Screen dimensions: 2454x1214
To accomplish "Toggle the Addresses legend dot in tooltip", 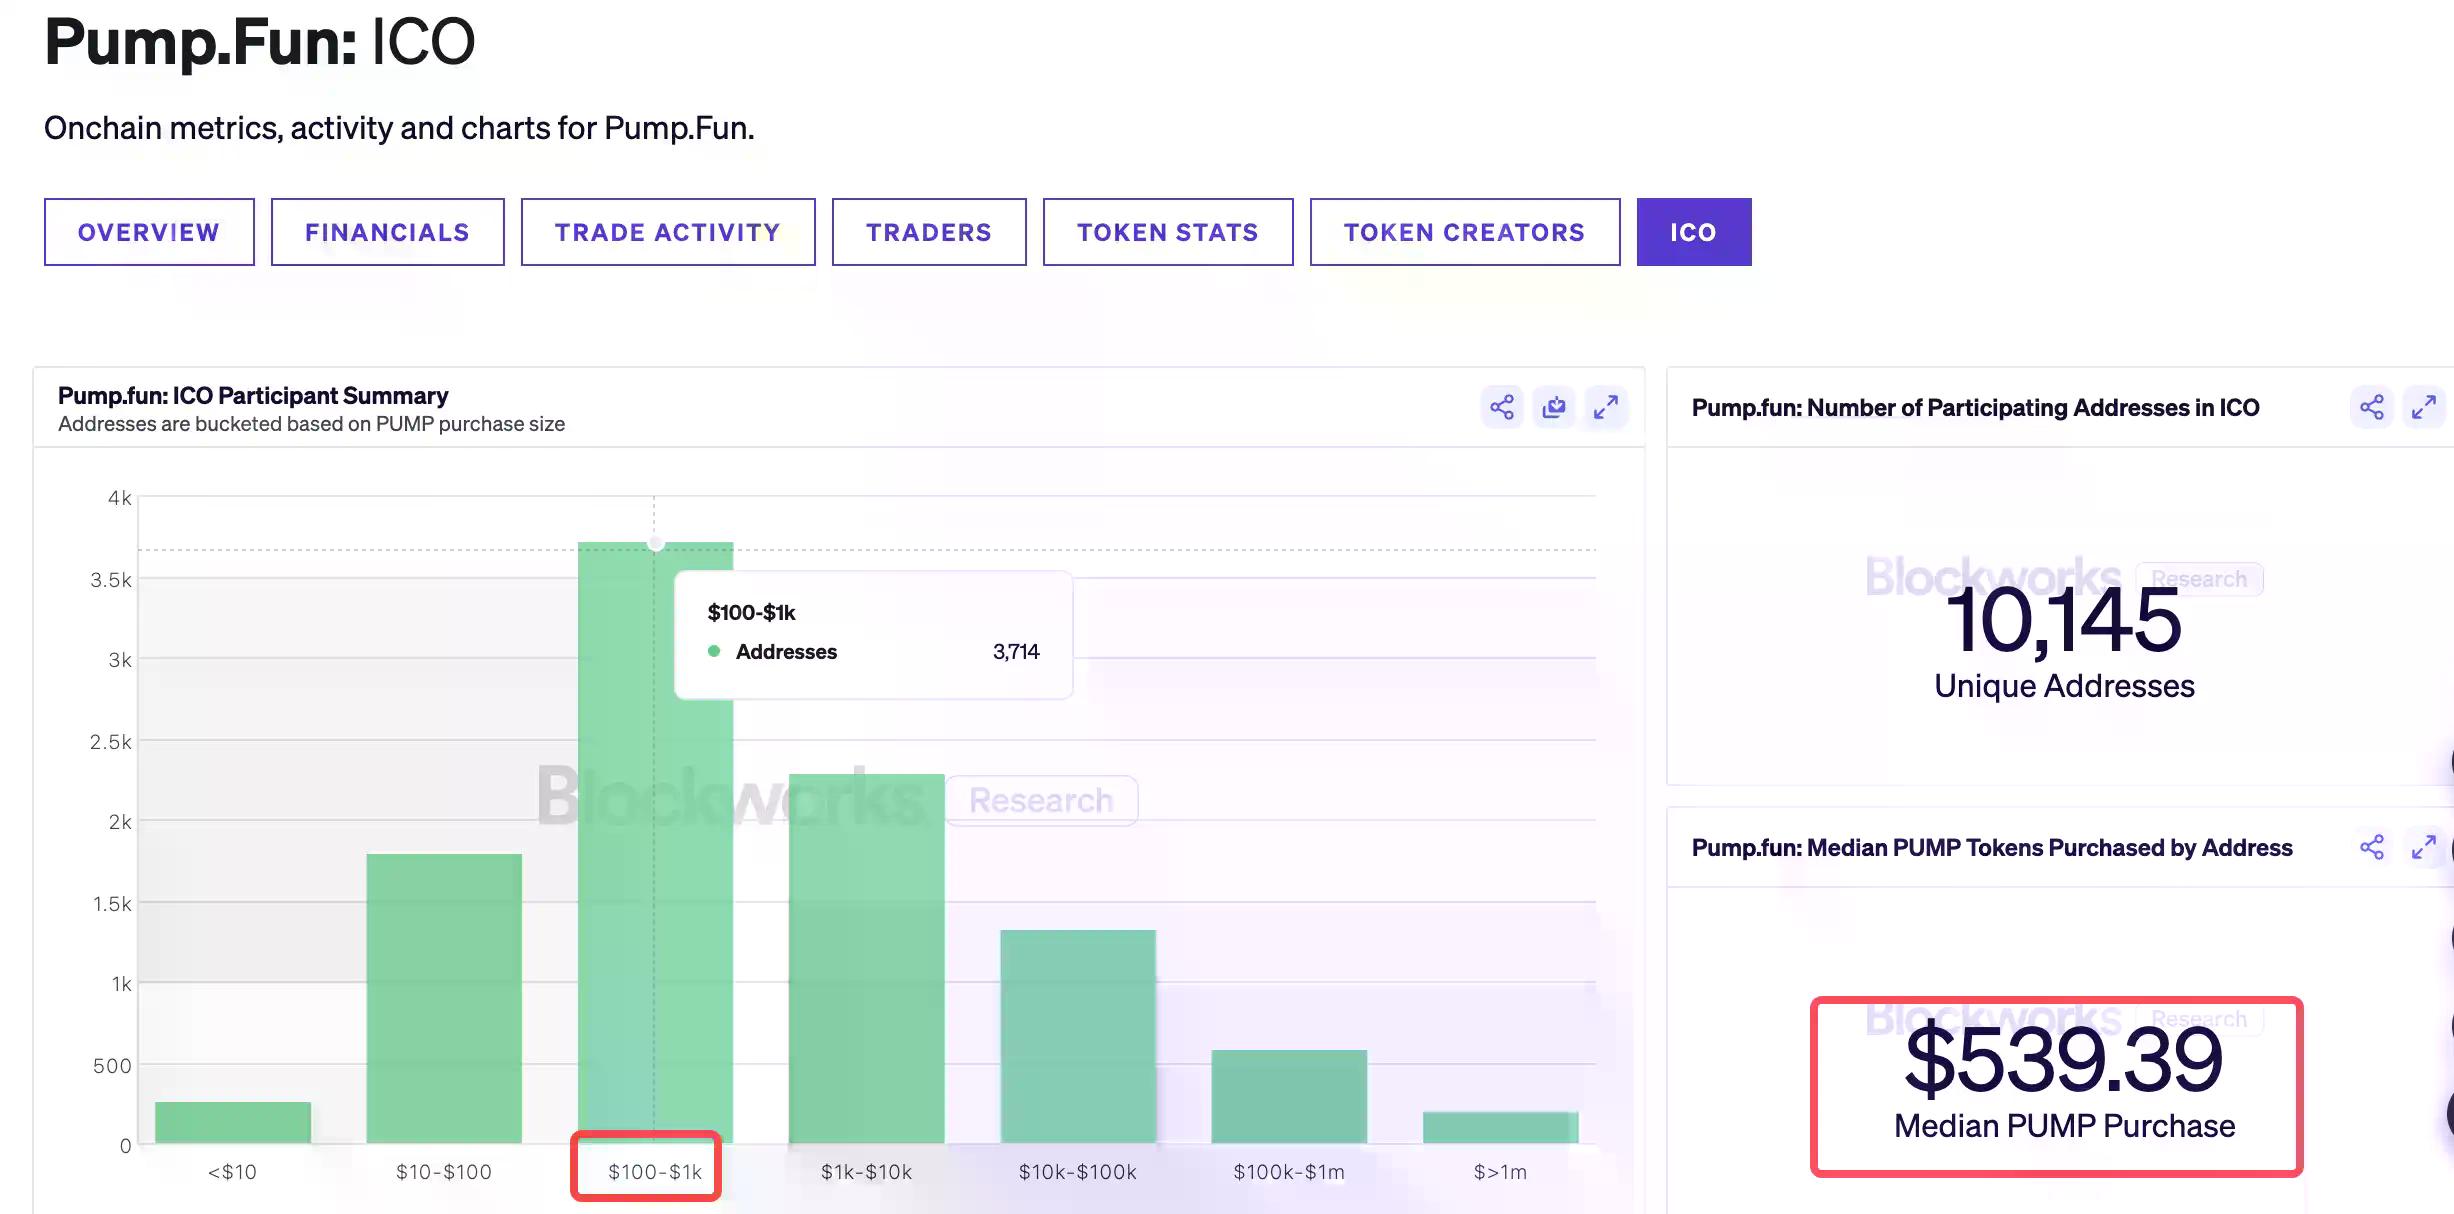I will pyautogui.click(x=714, y=651).
